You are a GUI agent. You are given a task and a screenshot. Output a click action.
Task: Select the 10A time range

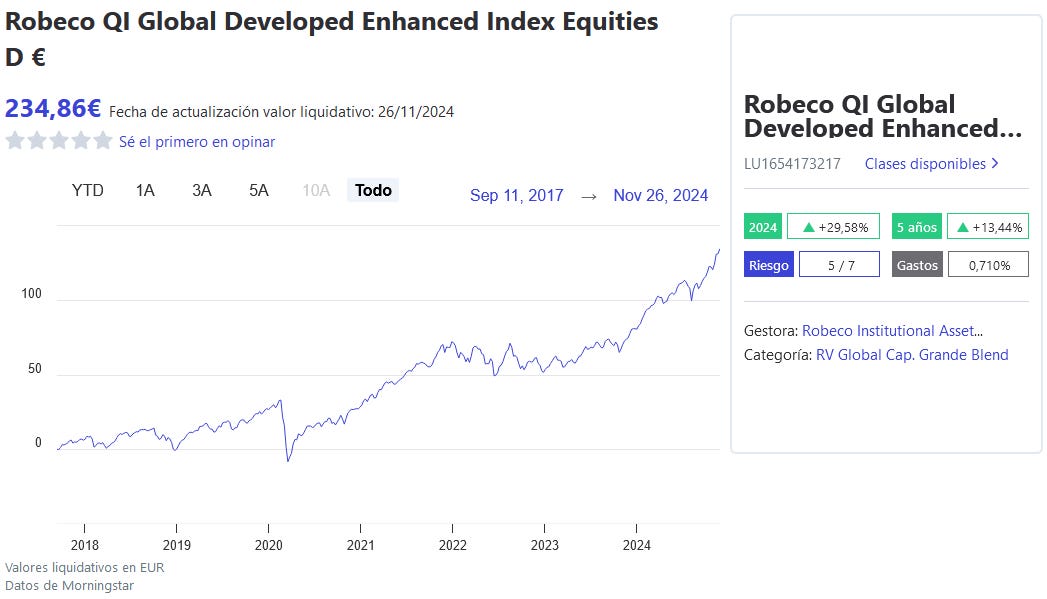point(316,190)
